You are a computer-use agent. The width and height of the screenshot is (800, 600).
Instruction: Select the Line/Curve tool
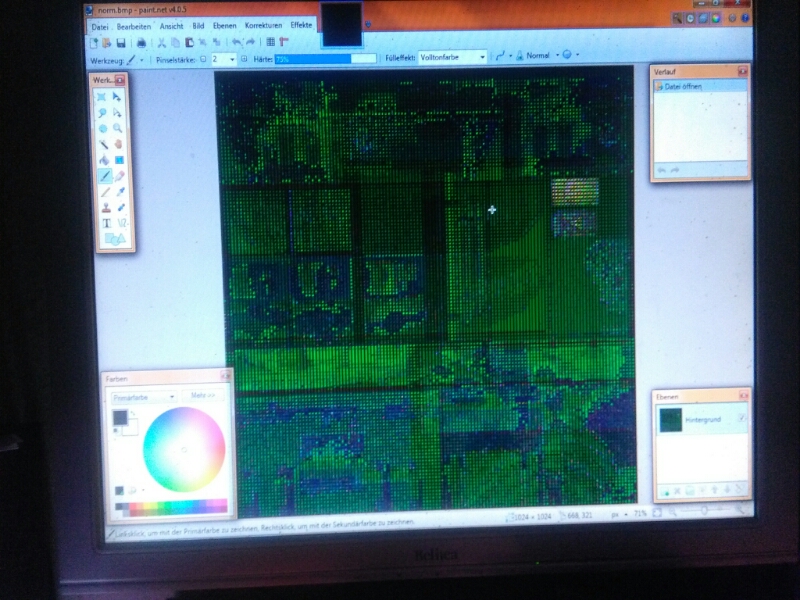click(x=122, y=223)
